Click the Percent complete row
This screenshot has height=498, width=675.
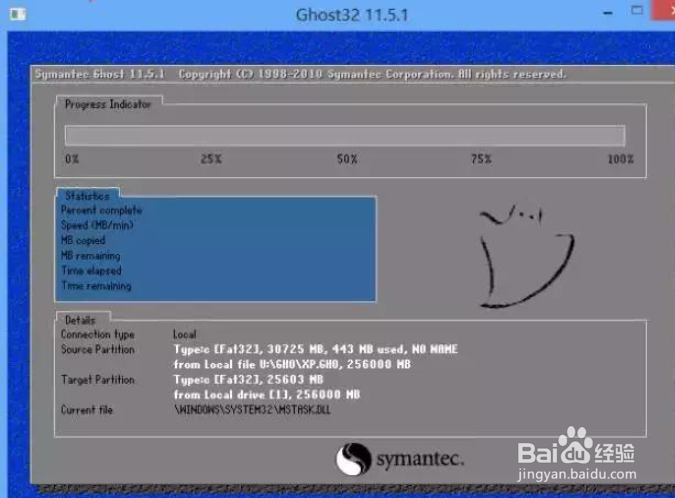tap(102, 210)
